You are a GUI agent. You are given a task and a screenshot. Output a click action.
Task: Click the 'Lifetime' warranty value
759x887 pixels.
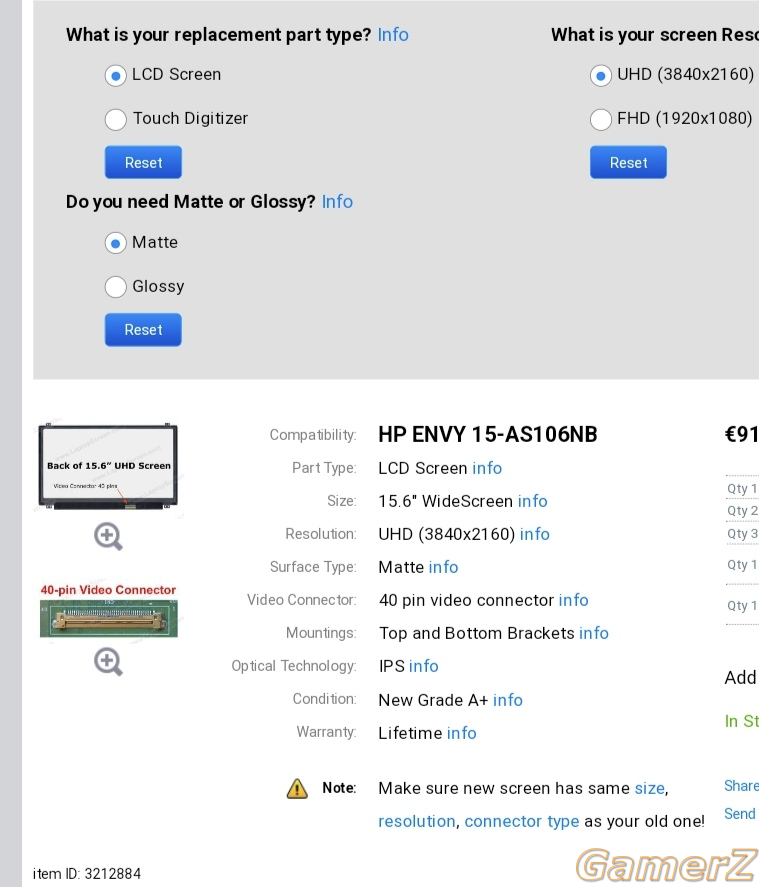tap(410, 733)
